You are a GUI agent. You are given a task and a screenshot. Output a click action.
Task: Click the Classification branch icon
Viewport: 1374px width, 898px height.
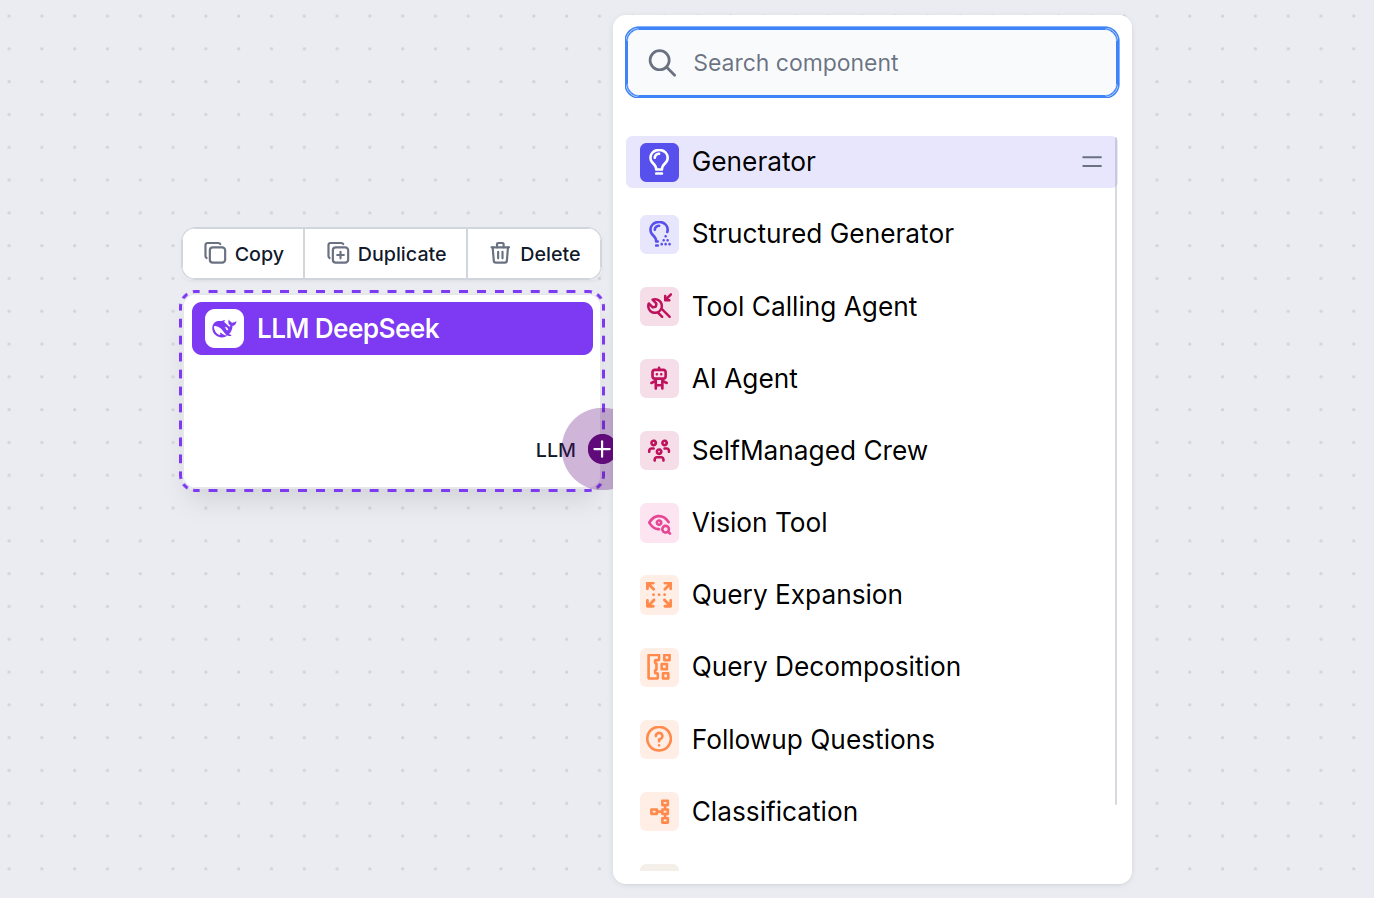click(x=659, y=811)
